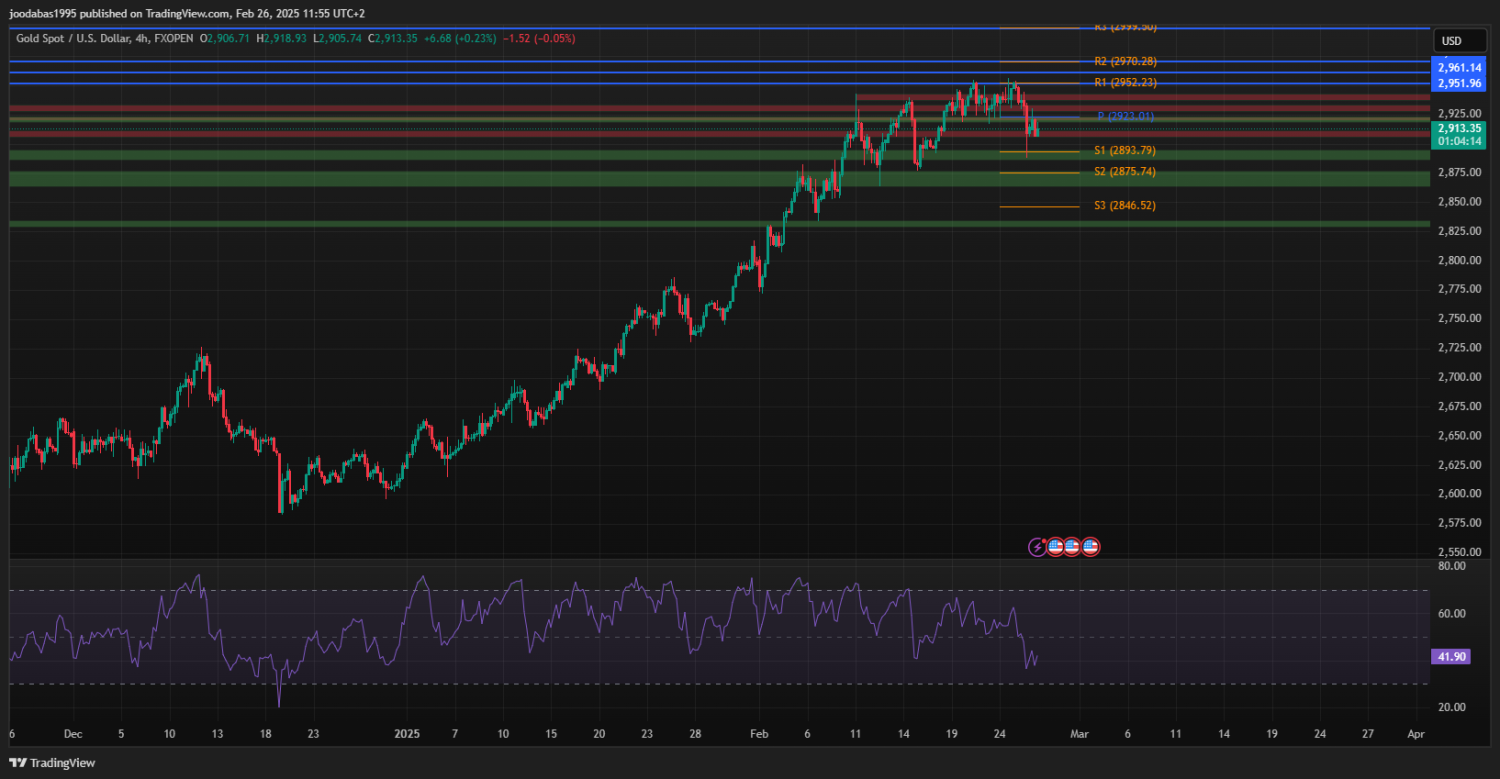The width and height of the screenshot is (1500, 779).
Task: Click the 2025 label on time axis
Action: [406, 733]
